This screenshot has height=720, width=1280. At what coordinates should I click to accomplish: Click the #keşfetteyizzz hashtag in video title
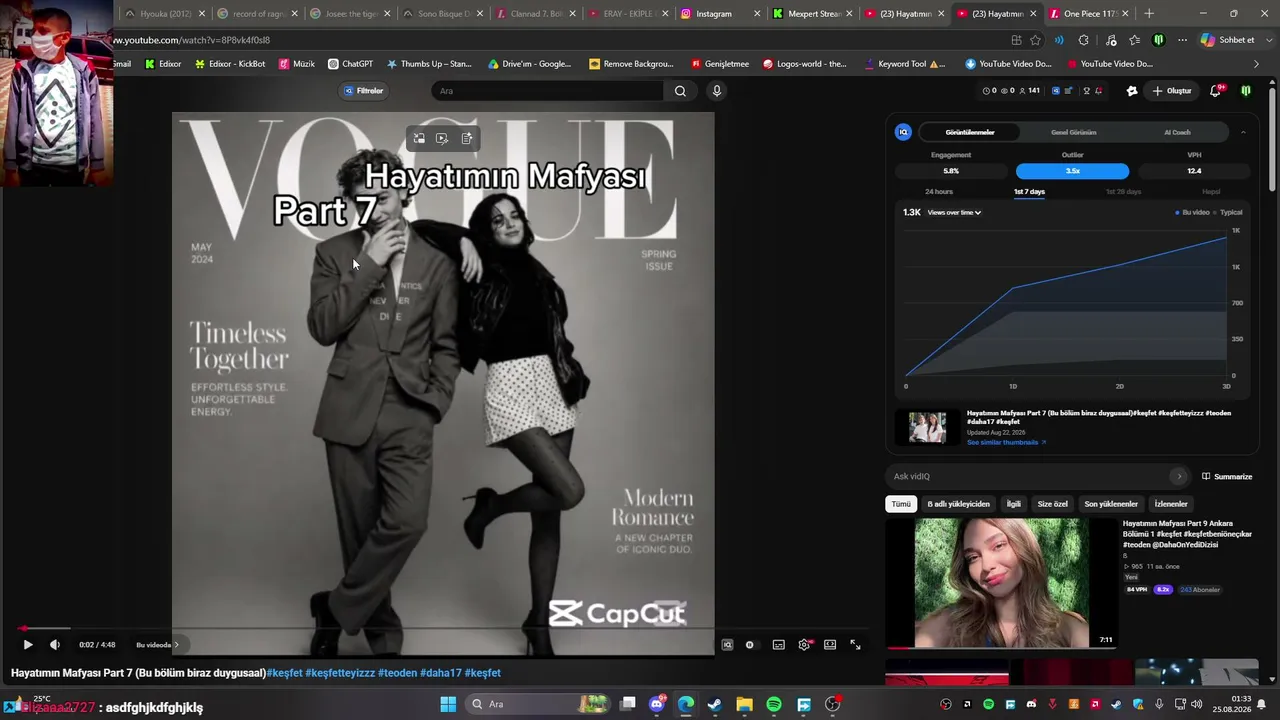pyautogui.click(x=340, y=673)
